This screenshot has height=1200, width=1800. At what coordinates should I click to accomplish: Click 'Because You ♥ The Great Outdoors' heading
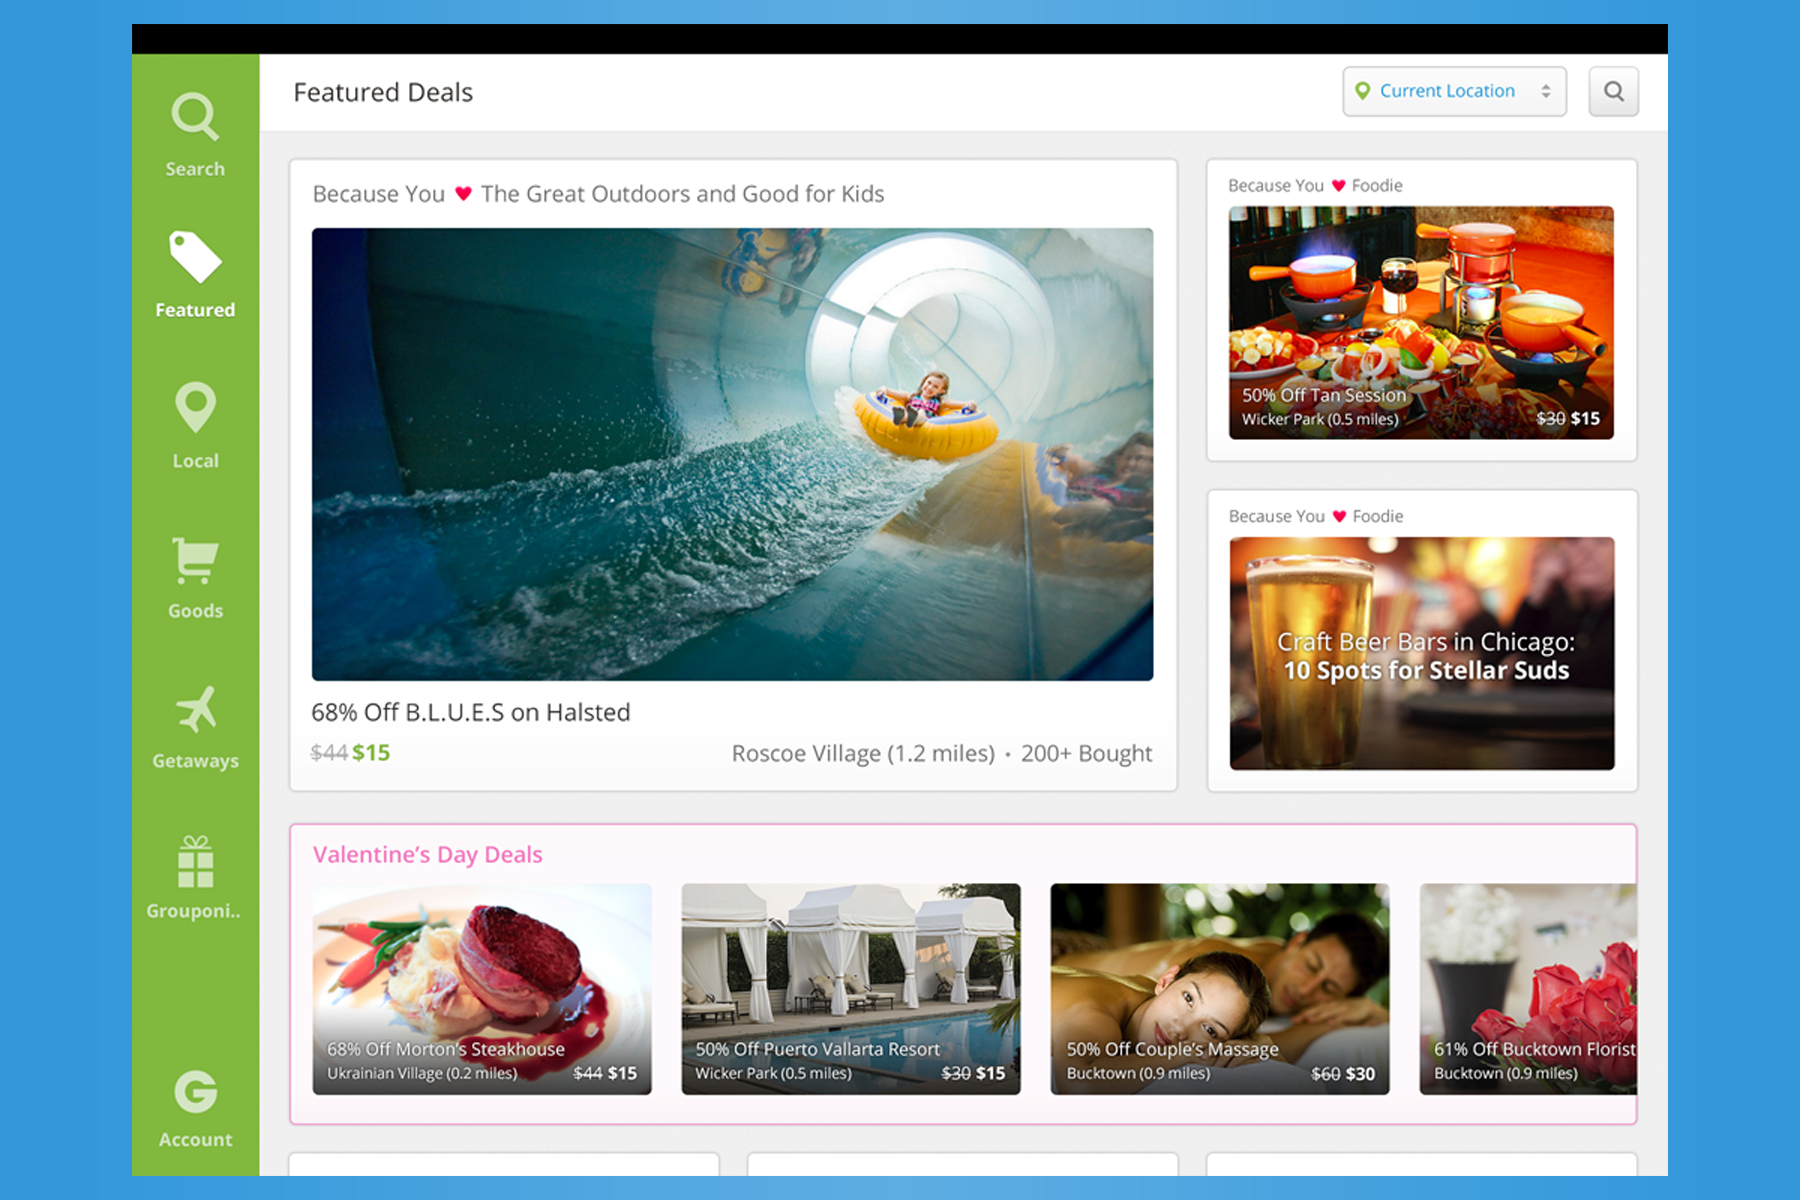598,194
